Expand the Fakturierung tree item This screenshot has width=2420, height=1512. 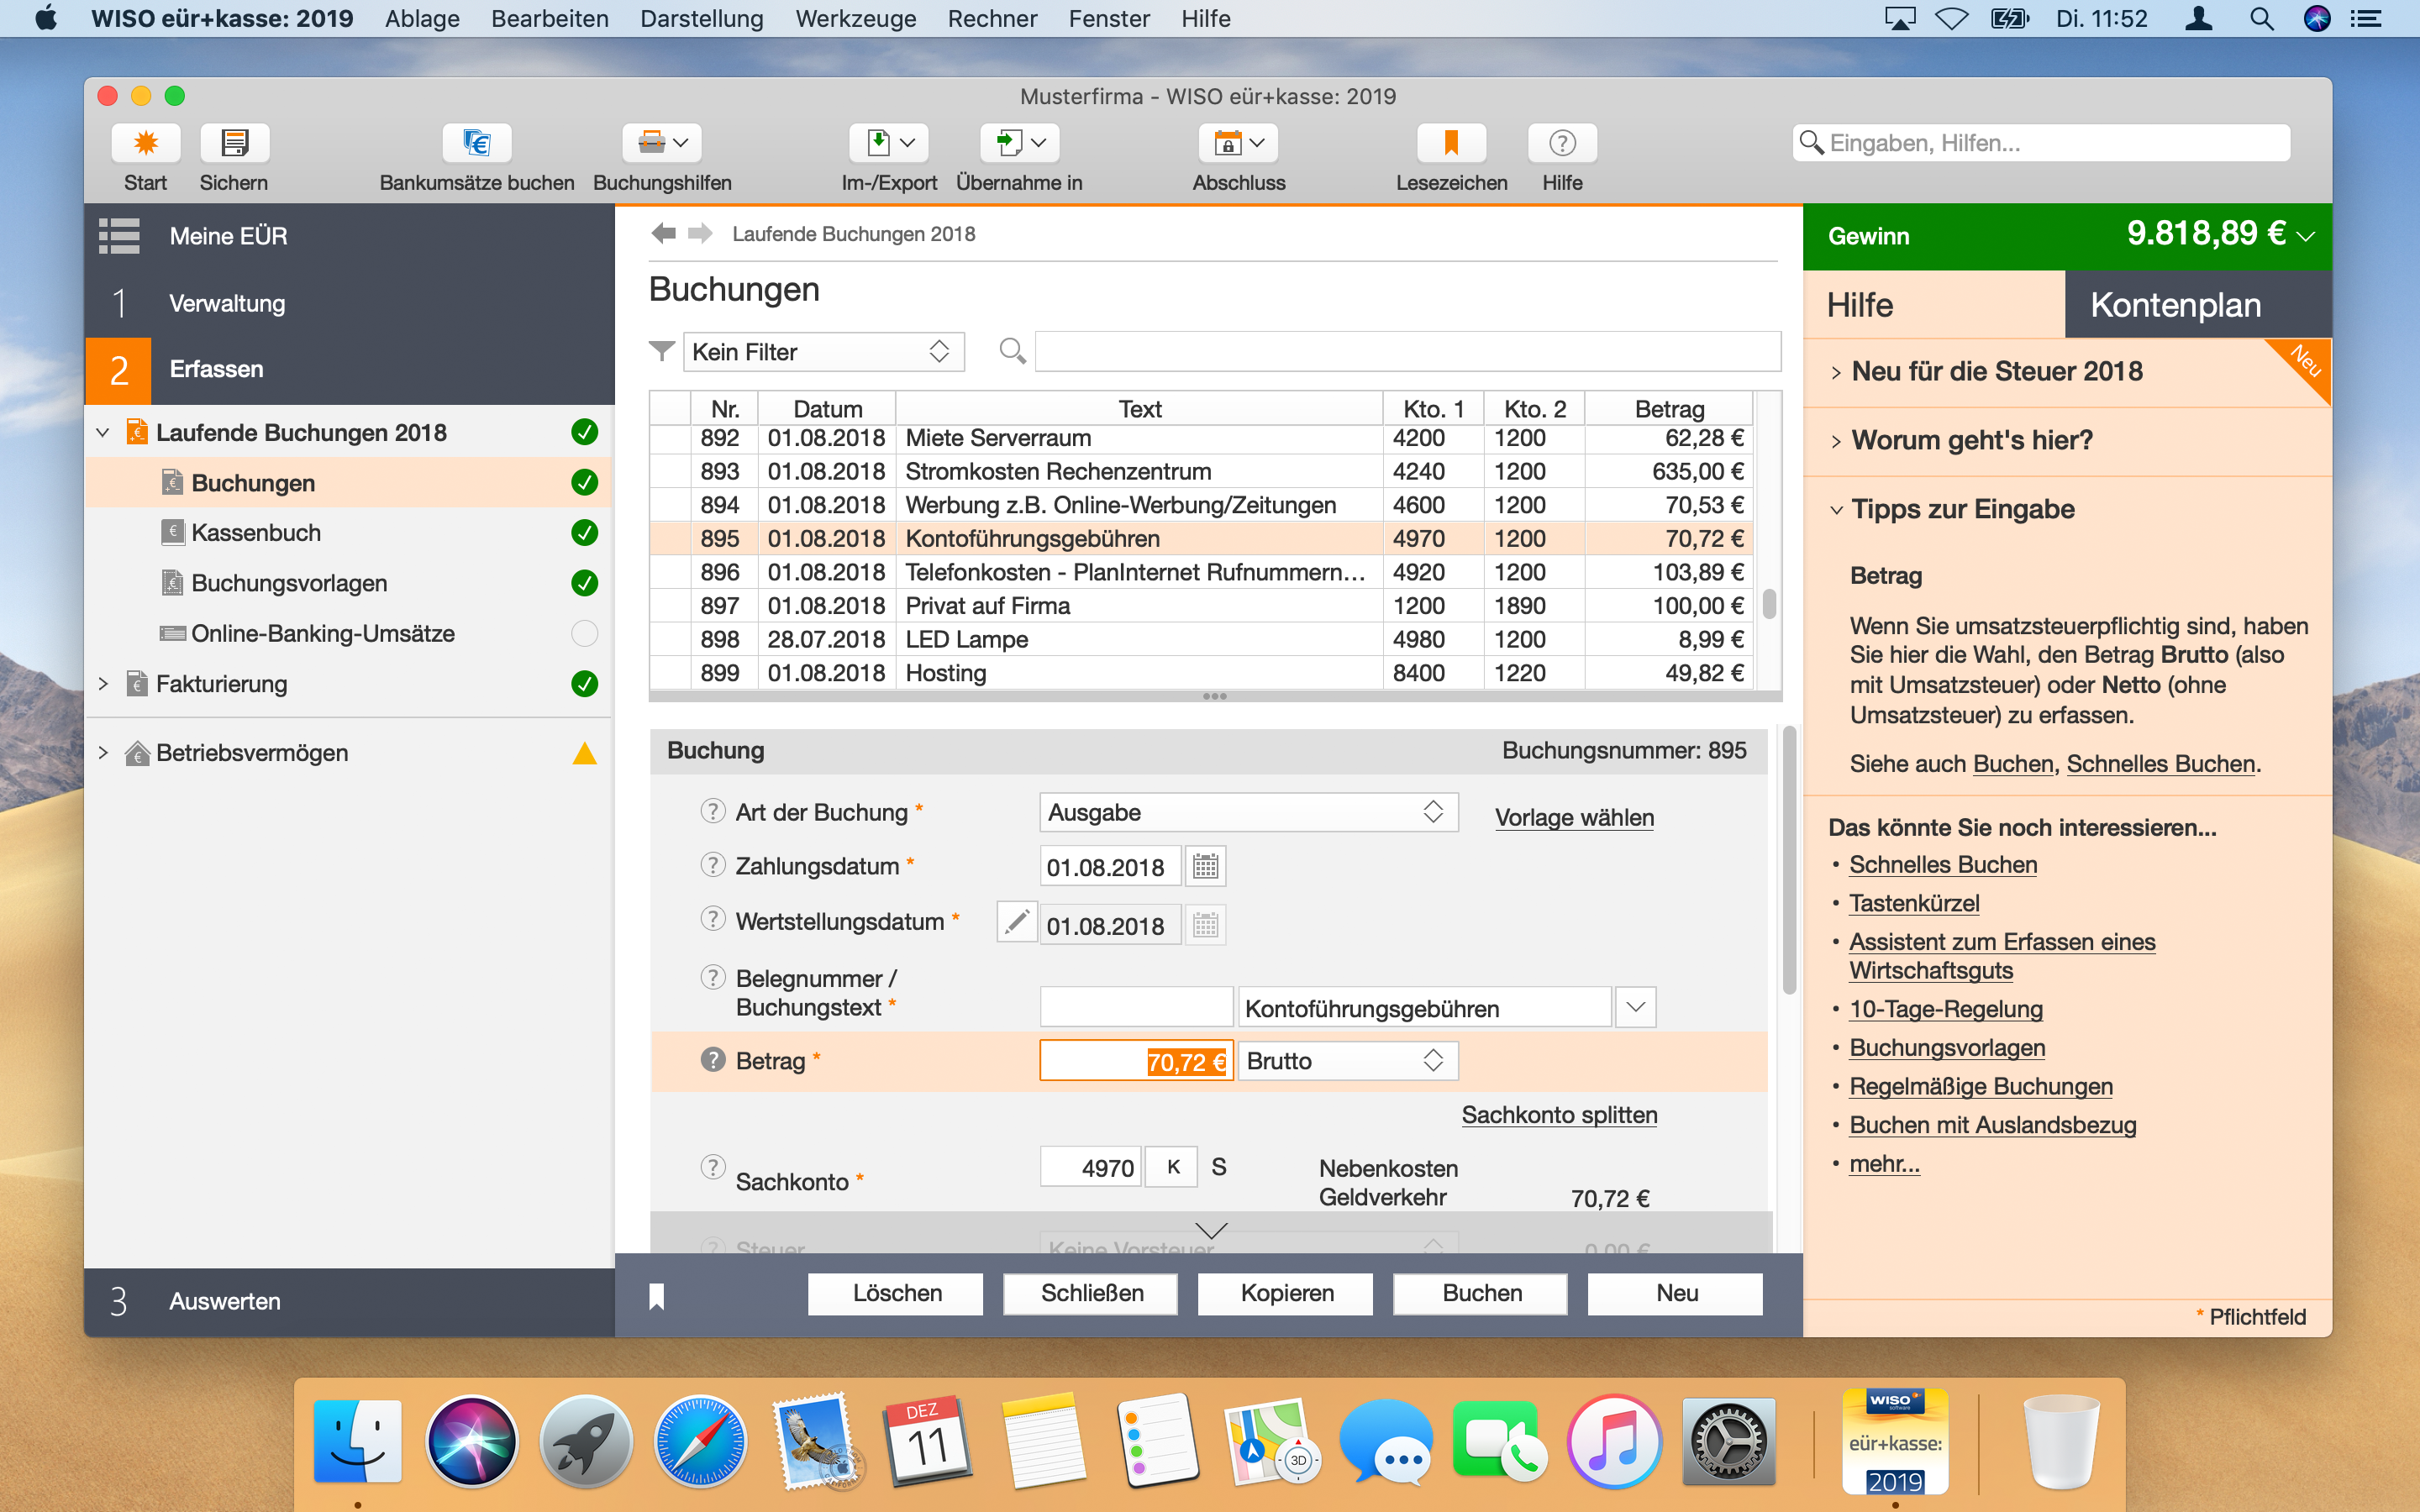103,684
